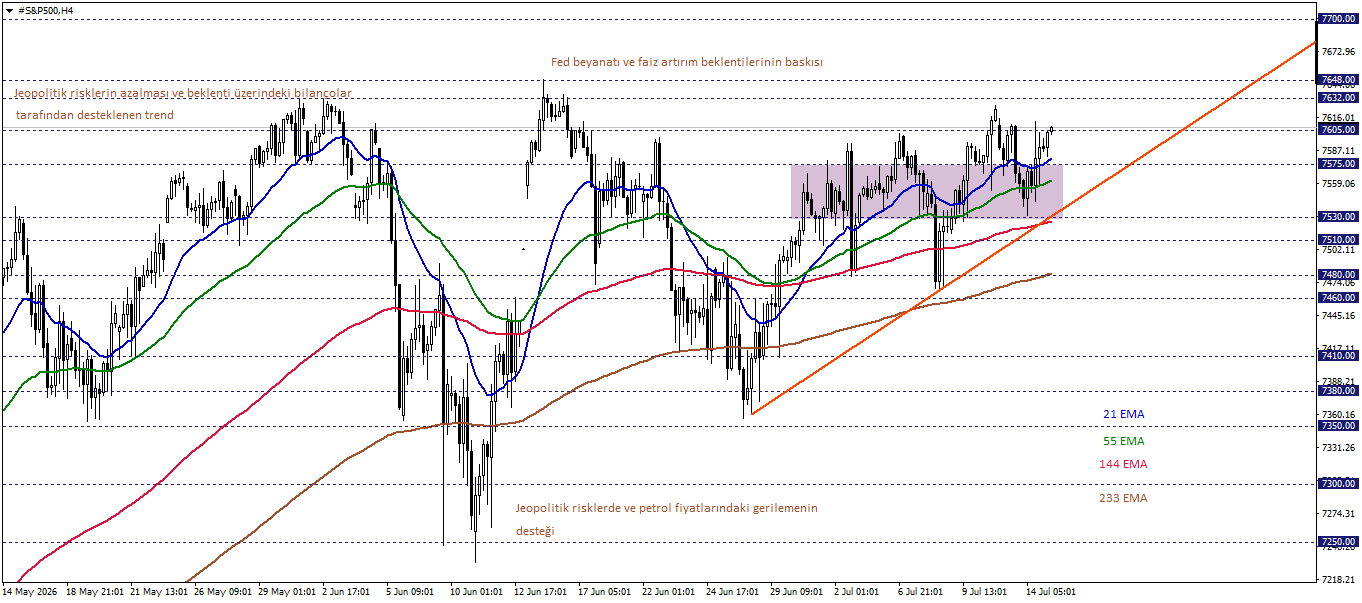Click the '6 Jul 21:01' time axis label
Screen dimensions: 1362x603
coord(923,592)
